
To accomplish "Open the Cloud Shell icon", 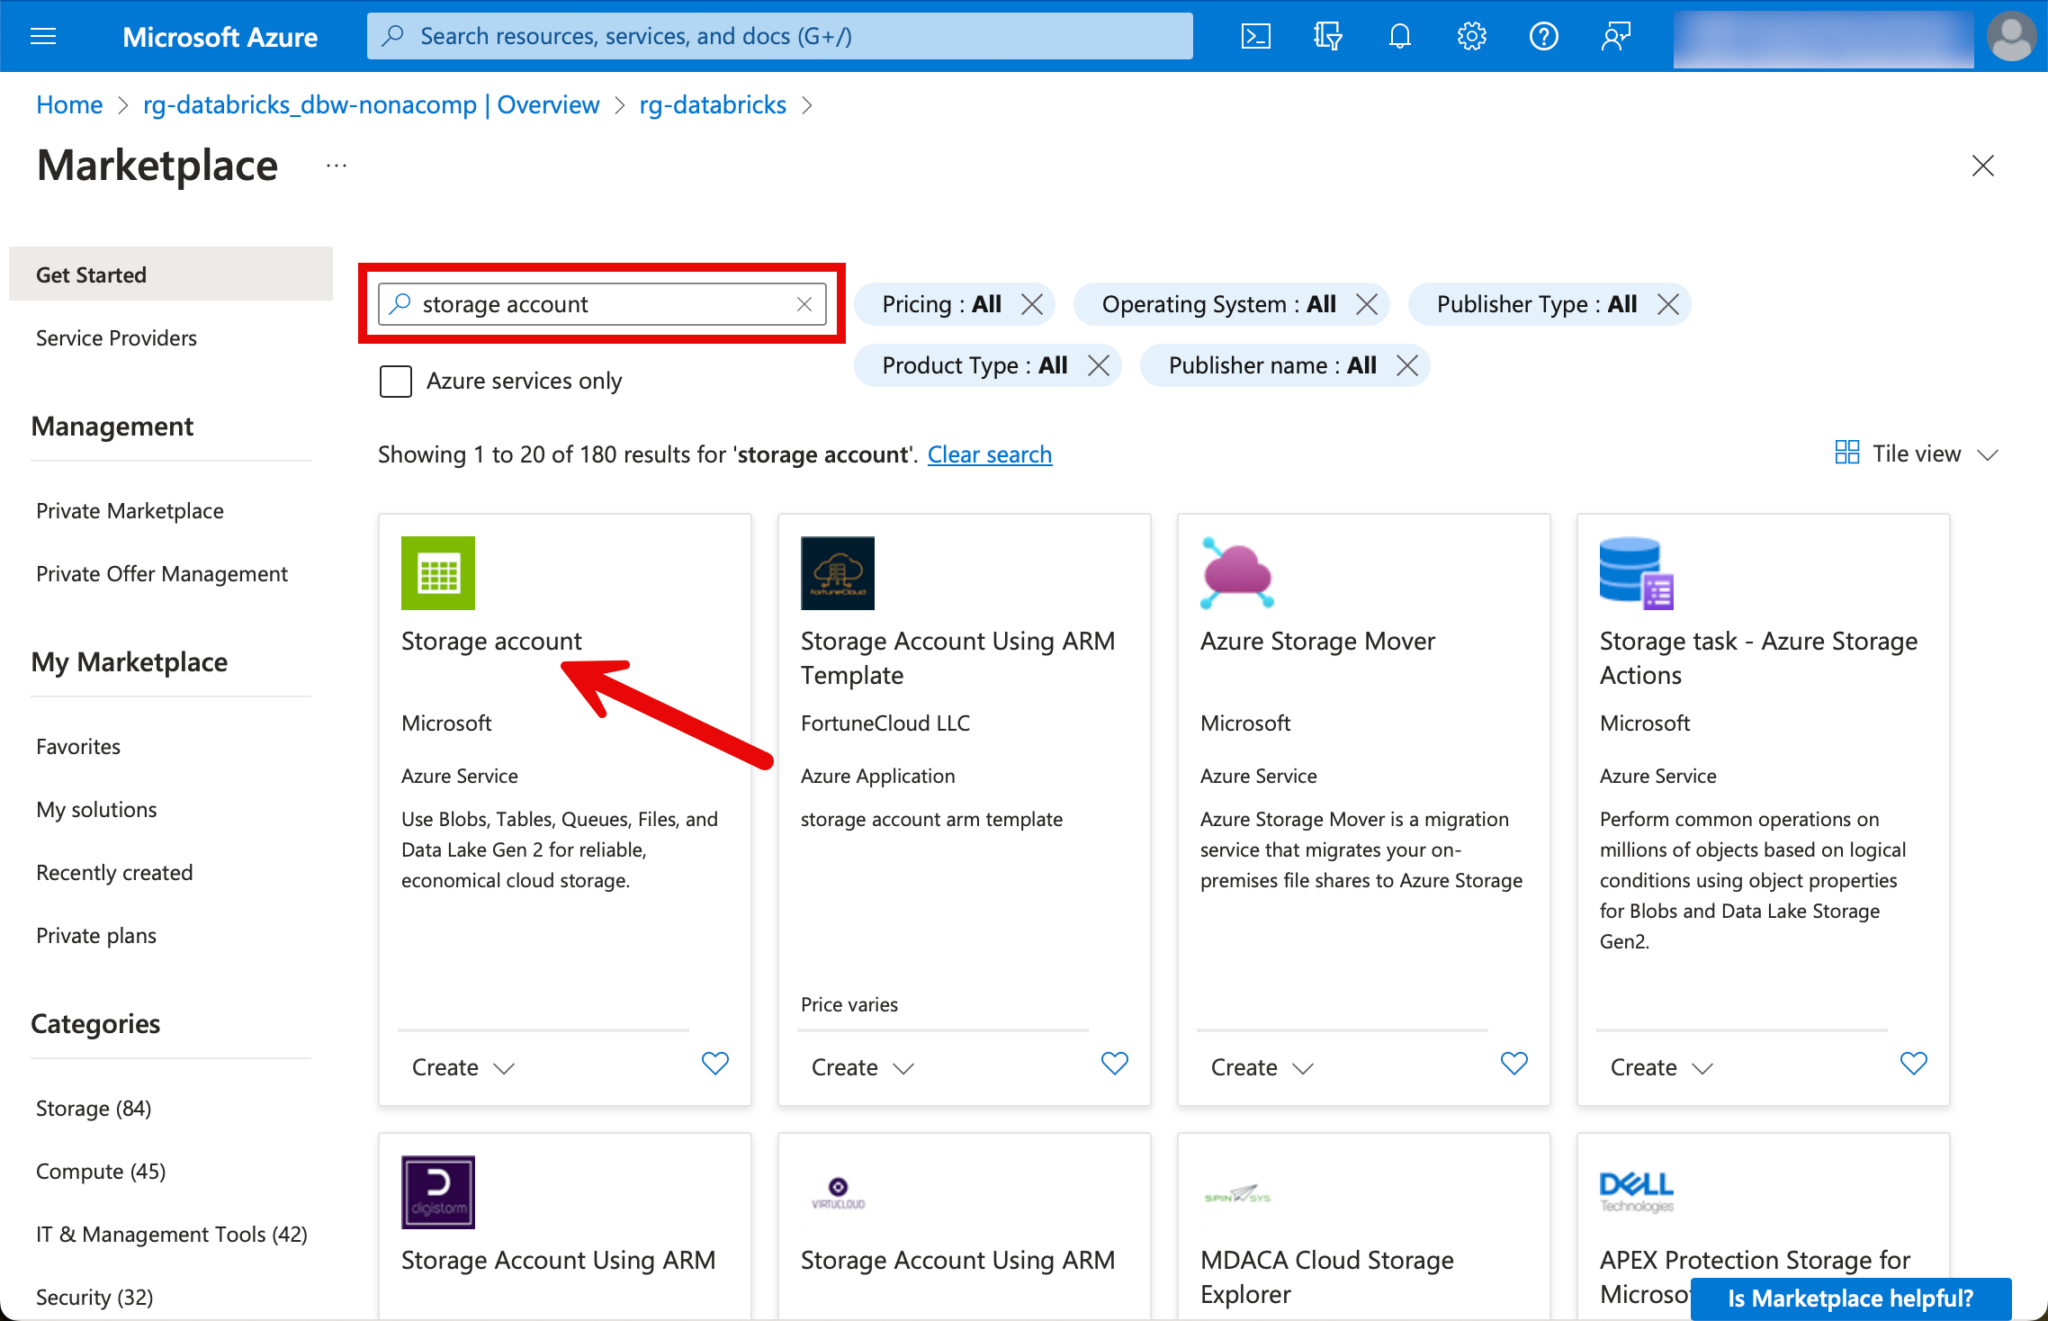I will 1256,37.
